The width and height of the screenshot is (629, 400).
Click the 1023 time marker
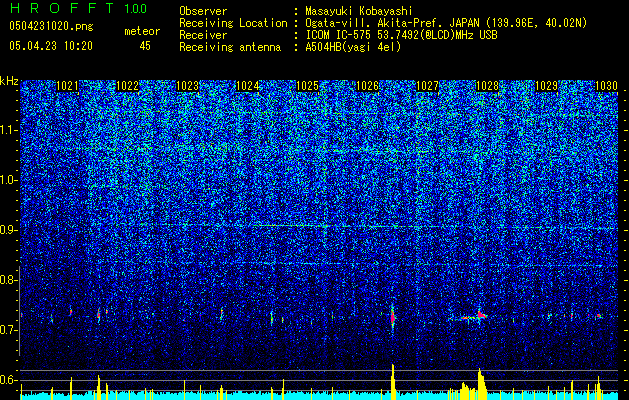pos(187,86)
